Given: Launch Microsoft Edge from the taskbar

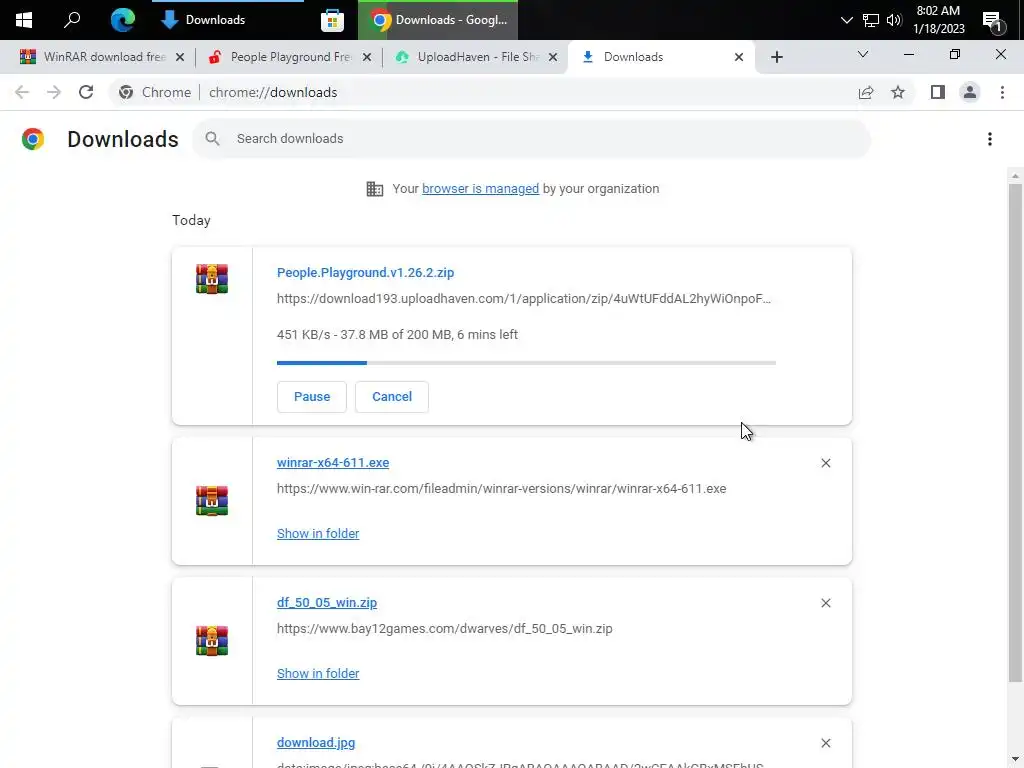Looking at the screenshot, I should point(122,20).
